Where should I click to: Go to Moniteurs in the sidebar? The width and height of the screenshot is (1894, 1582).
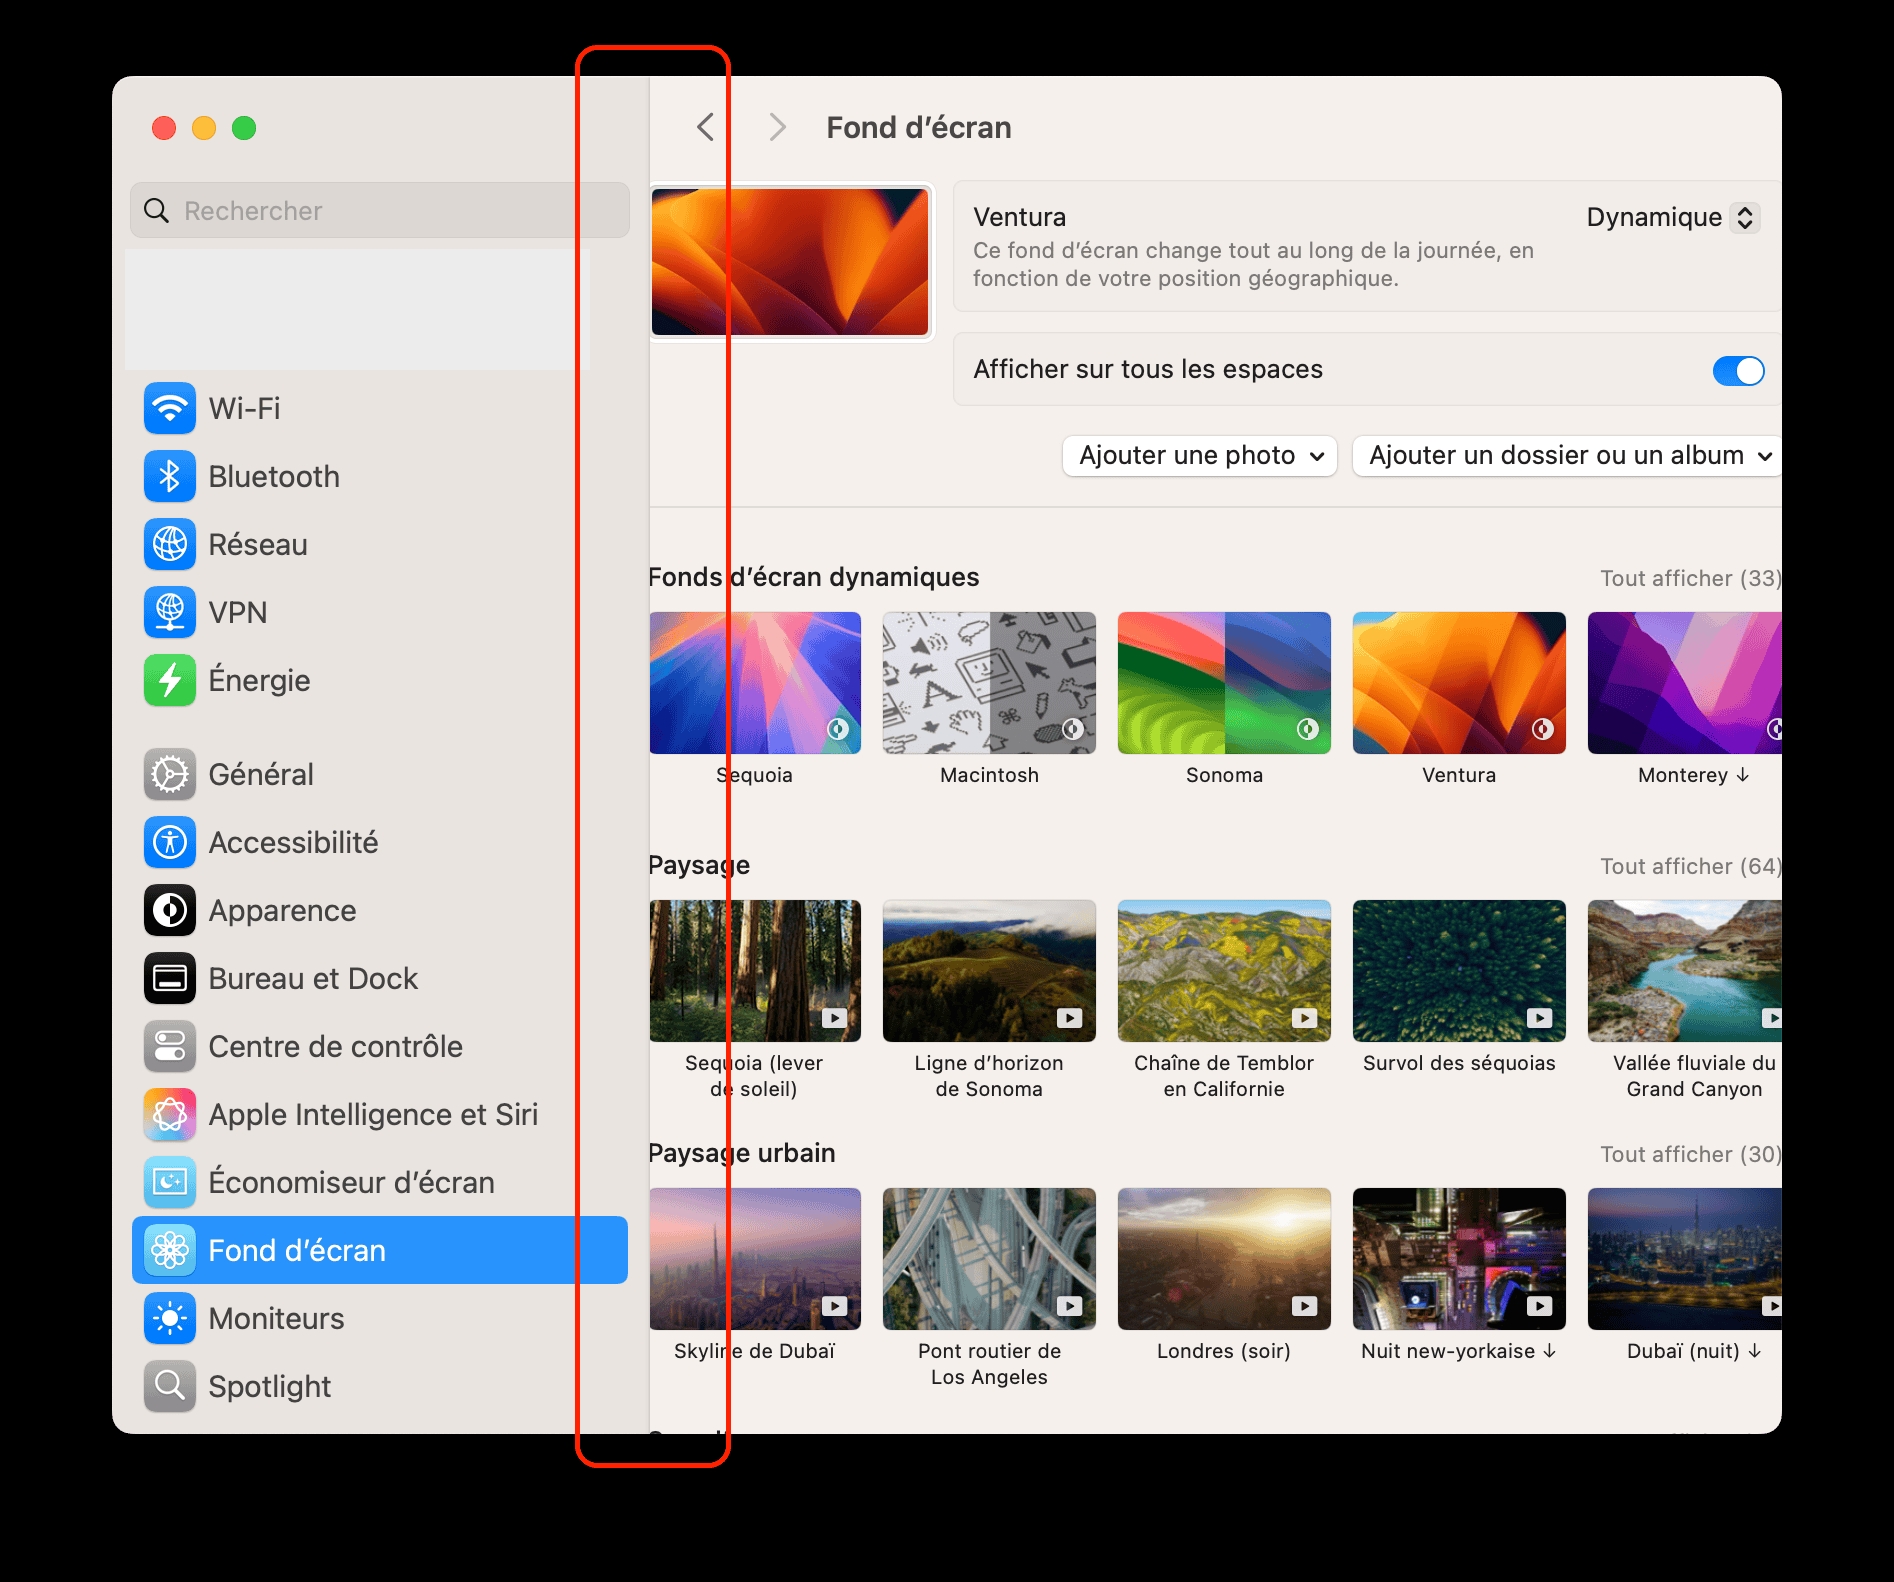click(276, 1319)
